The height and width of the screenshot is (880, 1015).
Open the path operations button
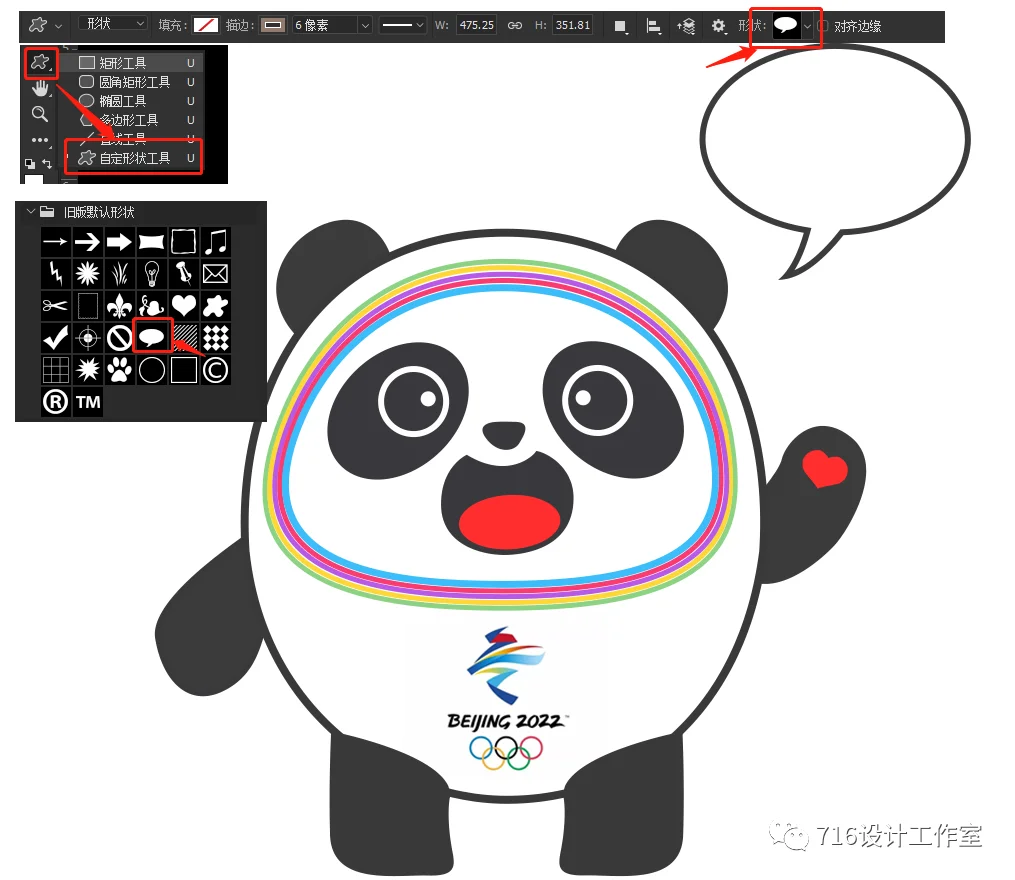tap(620, 26)
